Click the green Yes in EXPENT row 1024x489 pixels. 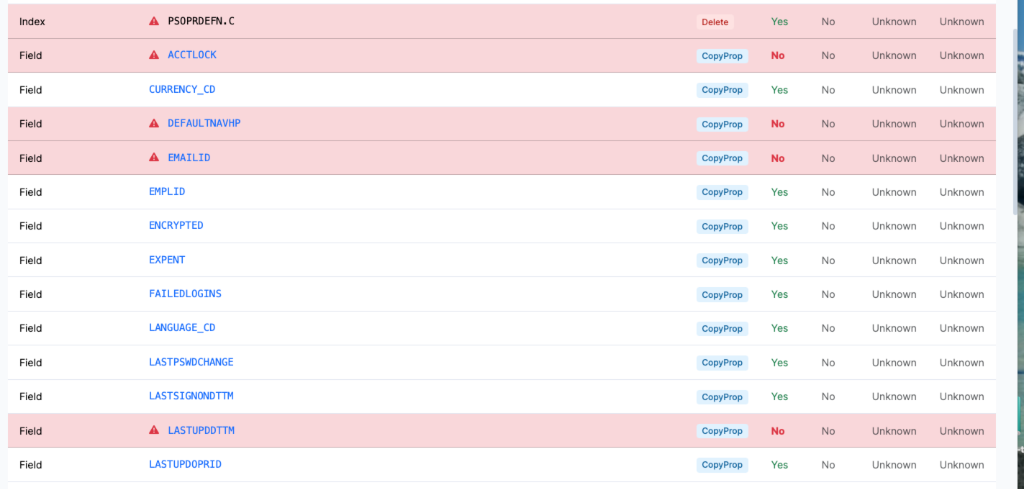coord(779,260)
